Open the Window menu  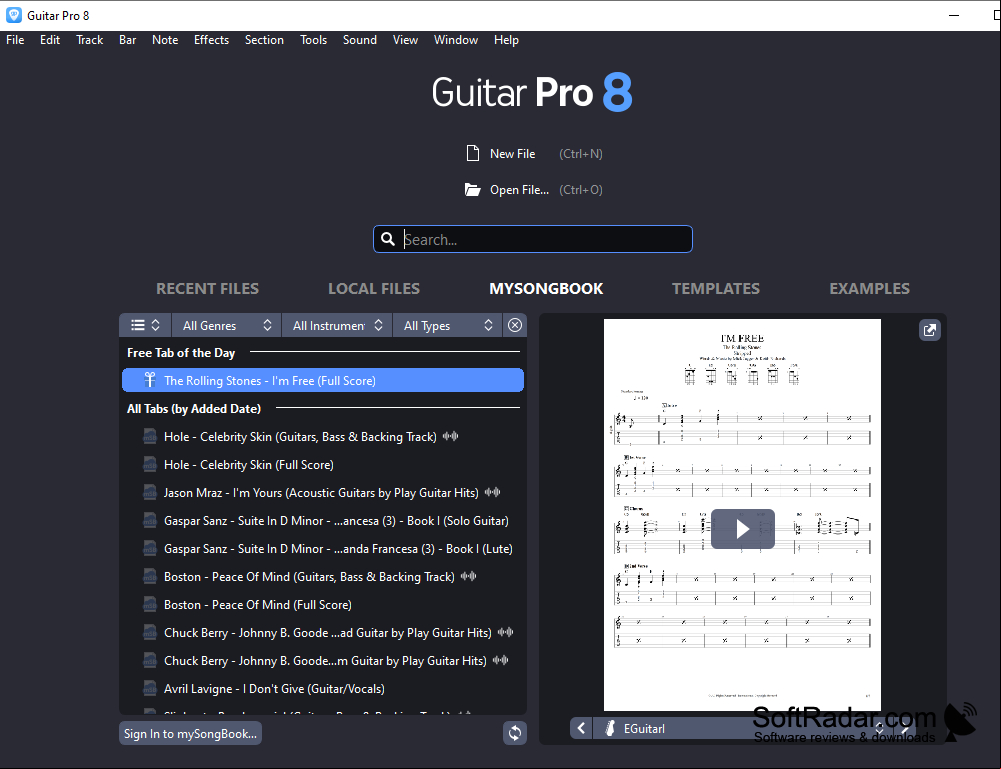(456, 40)
